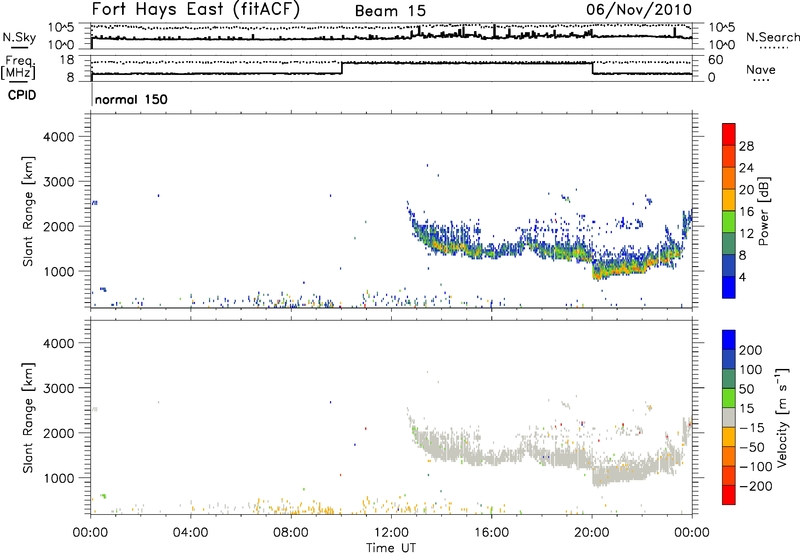Click the date '06/Nov/2010'
Image resolution: width=800 pixels, height=554 pixels.
(639, 10)
